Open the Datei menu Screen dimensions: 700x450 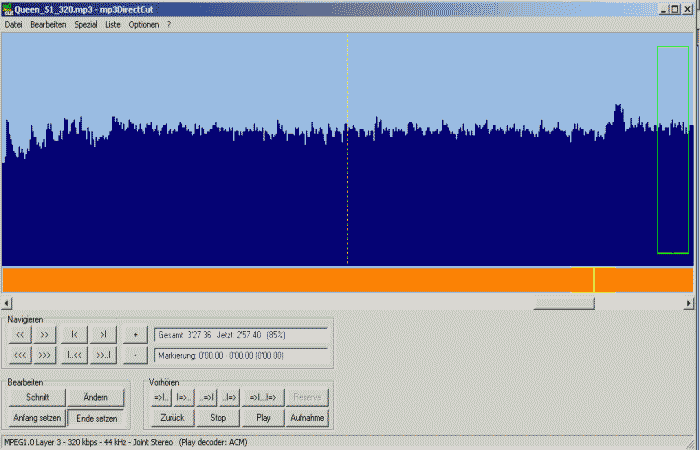pos(13,24)
